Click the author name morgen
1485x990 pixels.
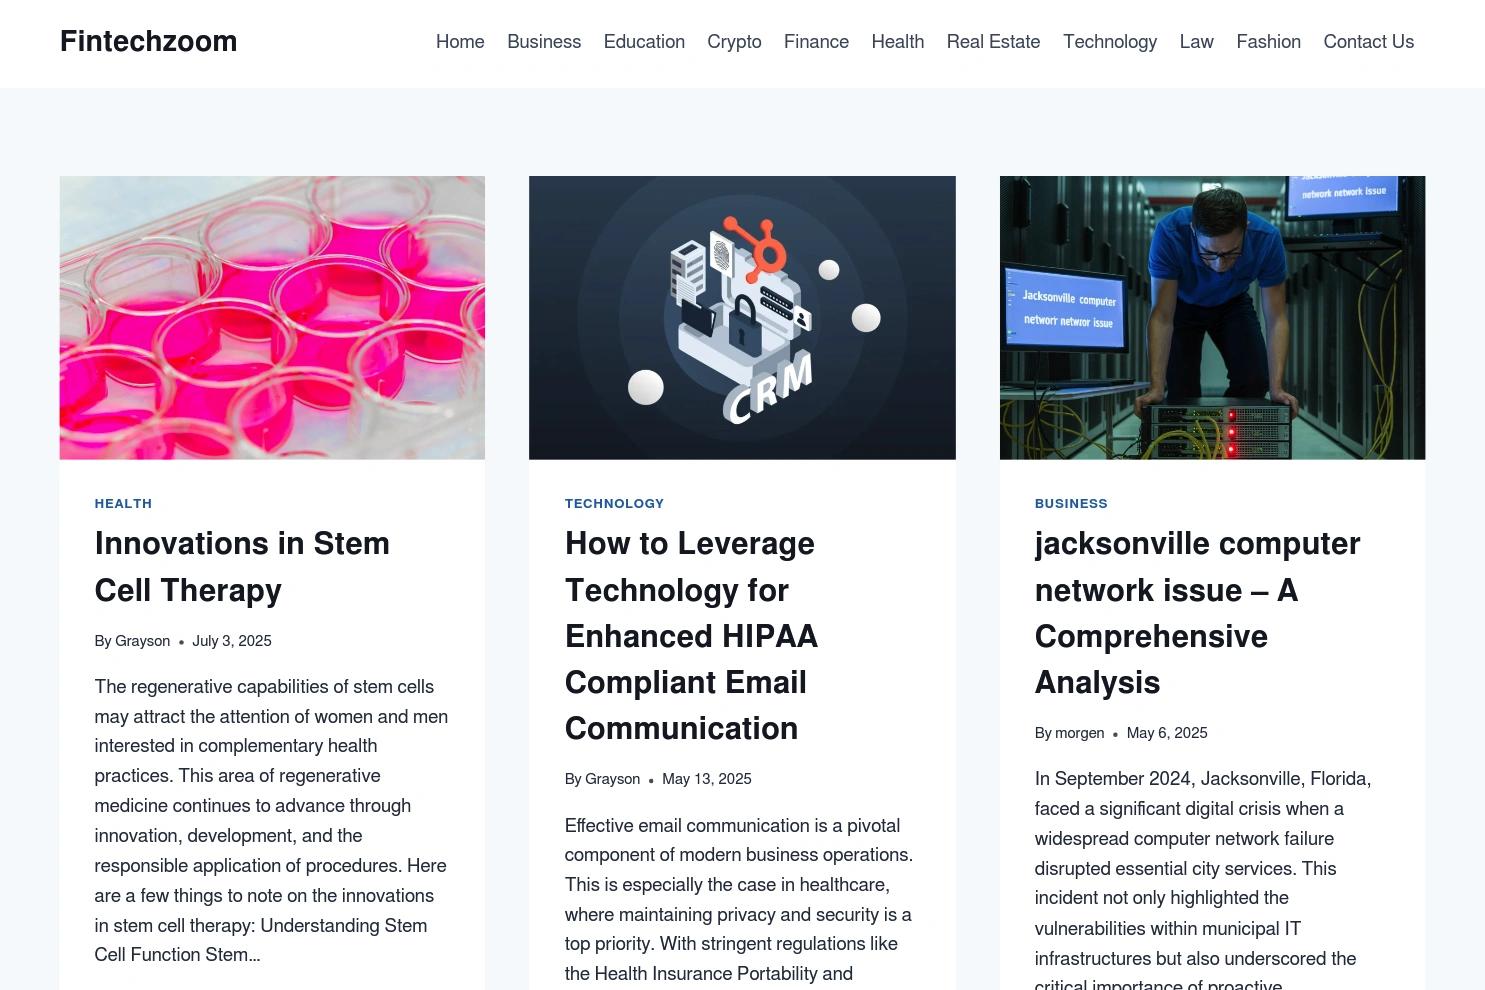[x=1079, y=733]
